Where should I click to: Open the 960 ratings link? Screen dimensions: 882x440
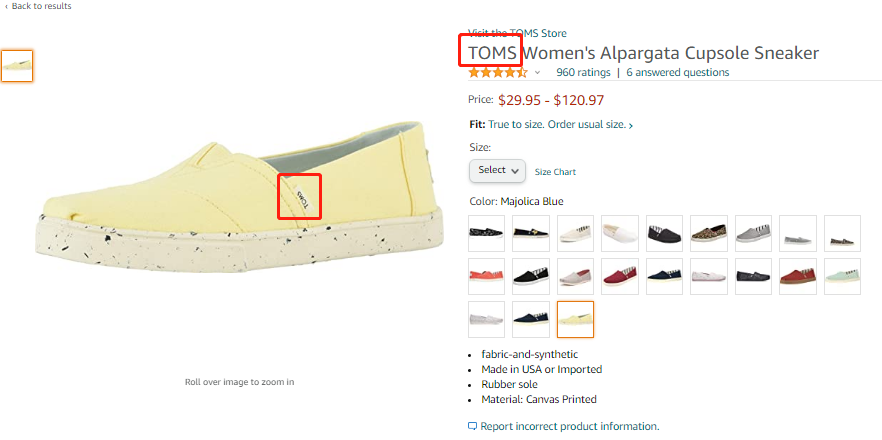pyautogui.click(x=583, y=72)
